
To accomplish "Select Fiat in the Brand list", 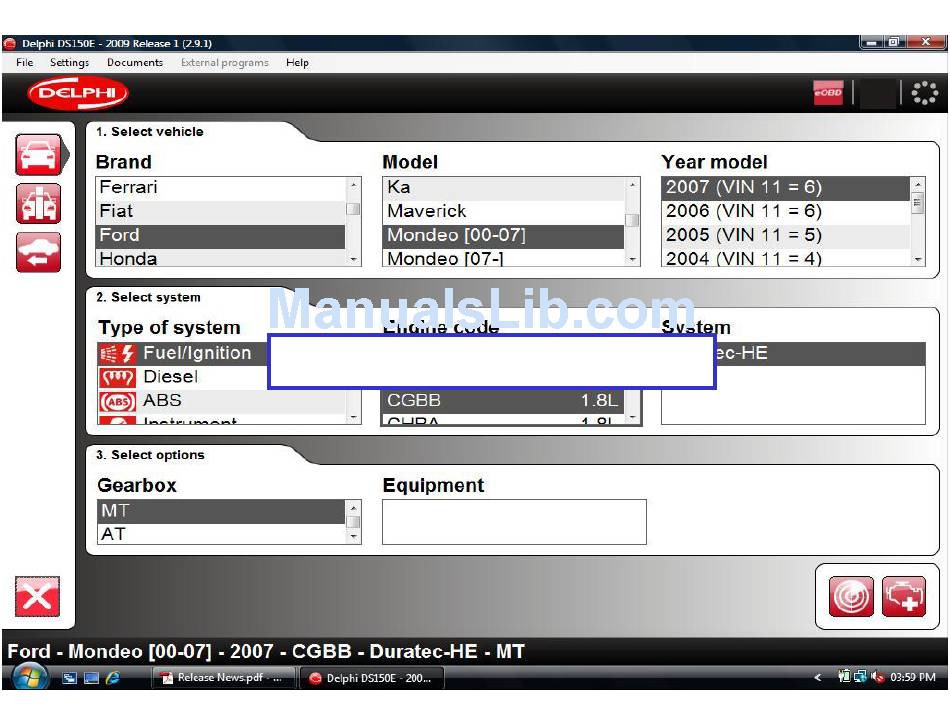I will click(x=221, y=211).
